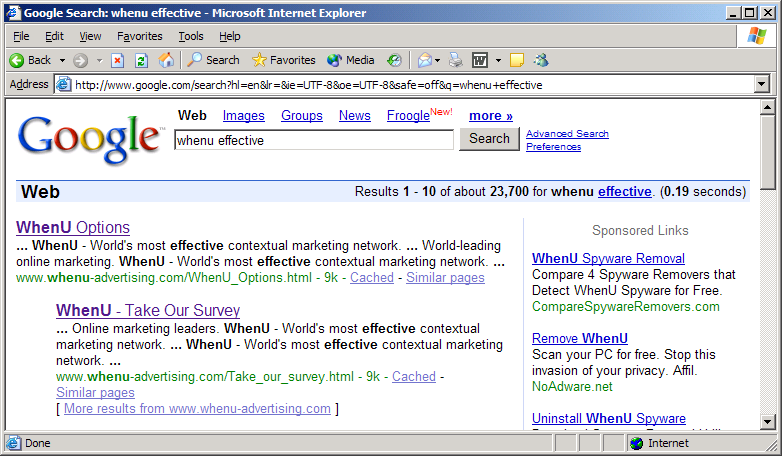Viewport: 782px width, 456px height.
Task: Open the Search pane from the toolbar
Action: [213, 60]
